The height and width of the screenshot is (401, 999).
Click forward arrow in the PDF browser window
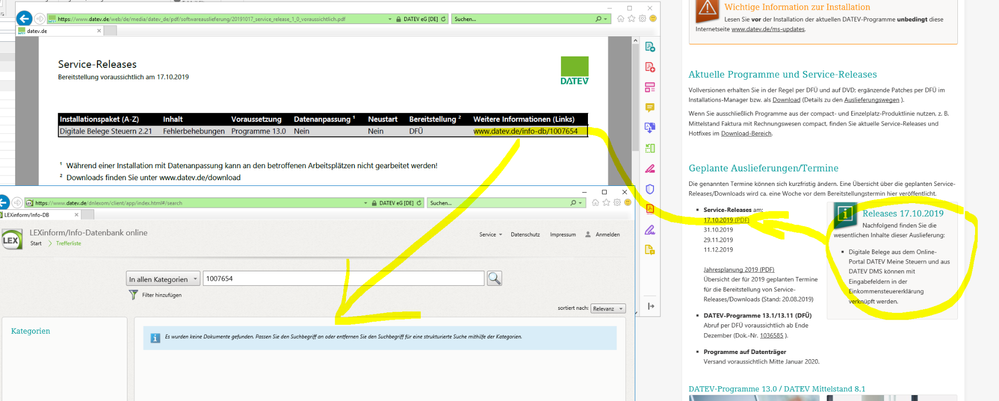point(40,19)
